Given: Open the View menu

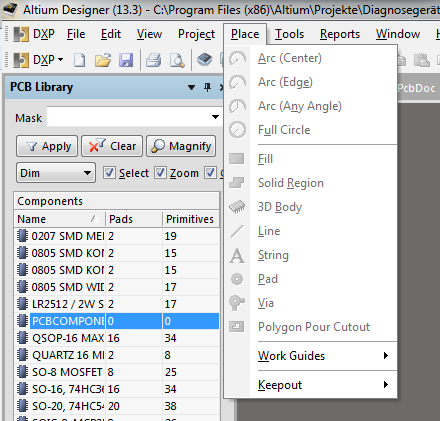Looking at the screenshot, I should pyautogui.click(x=149, y=34).
